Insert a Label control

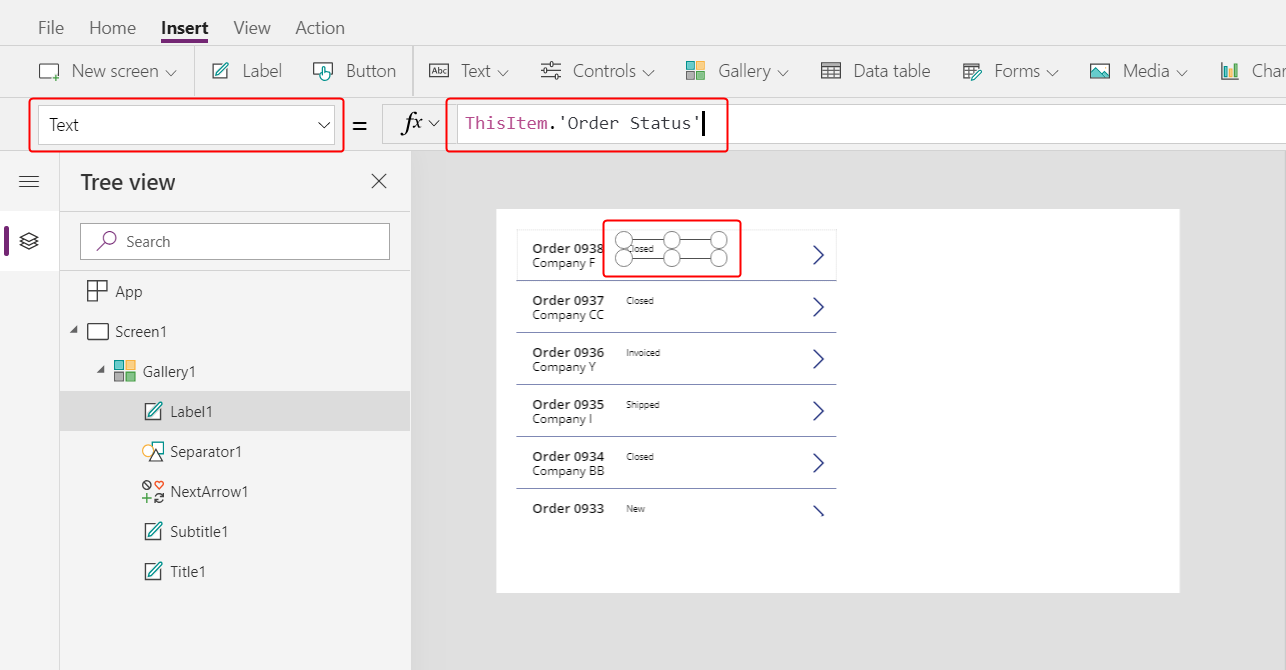click(246, 71)
